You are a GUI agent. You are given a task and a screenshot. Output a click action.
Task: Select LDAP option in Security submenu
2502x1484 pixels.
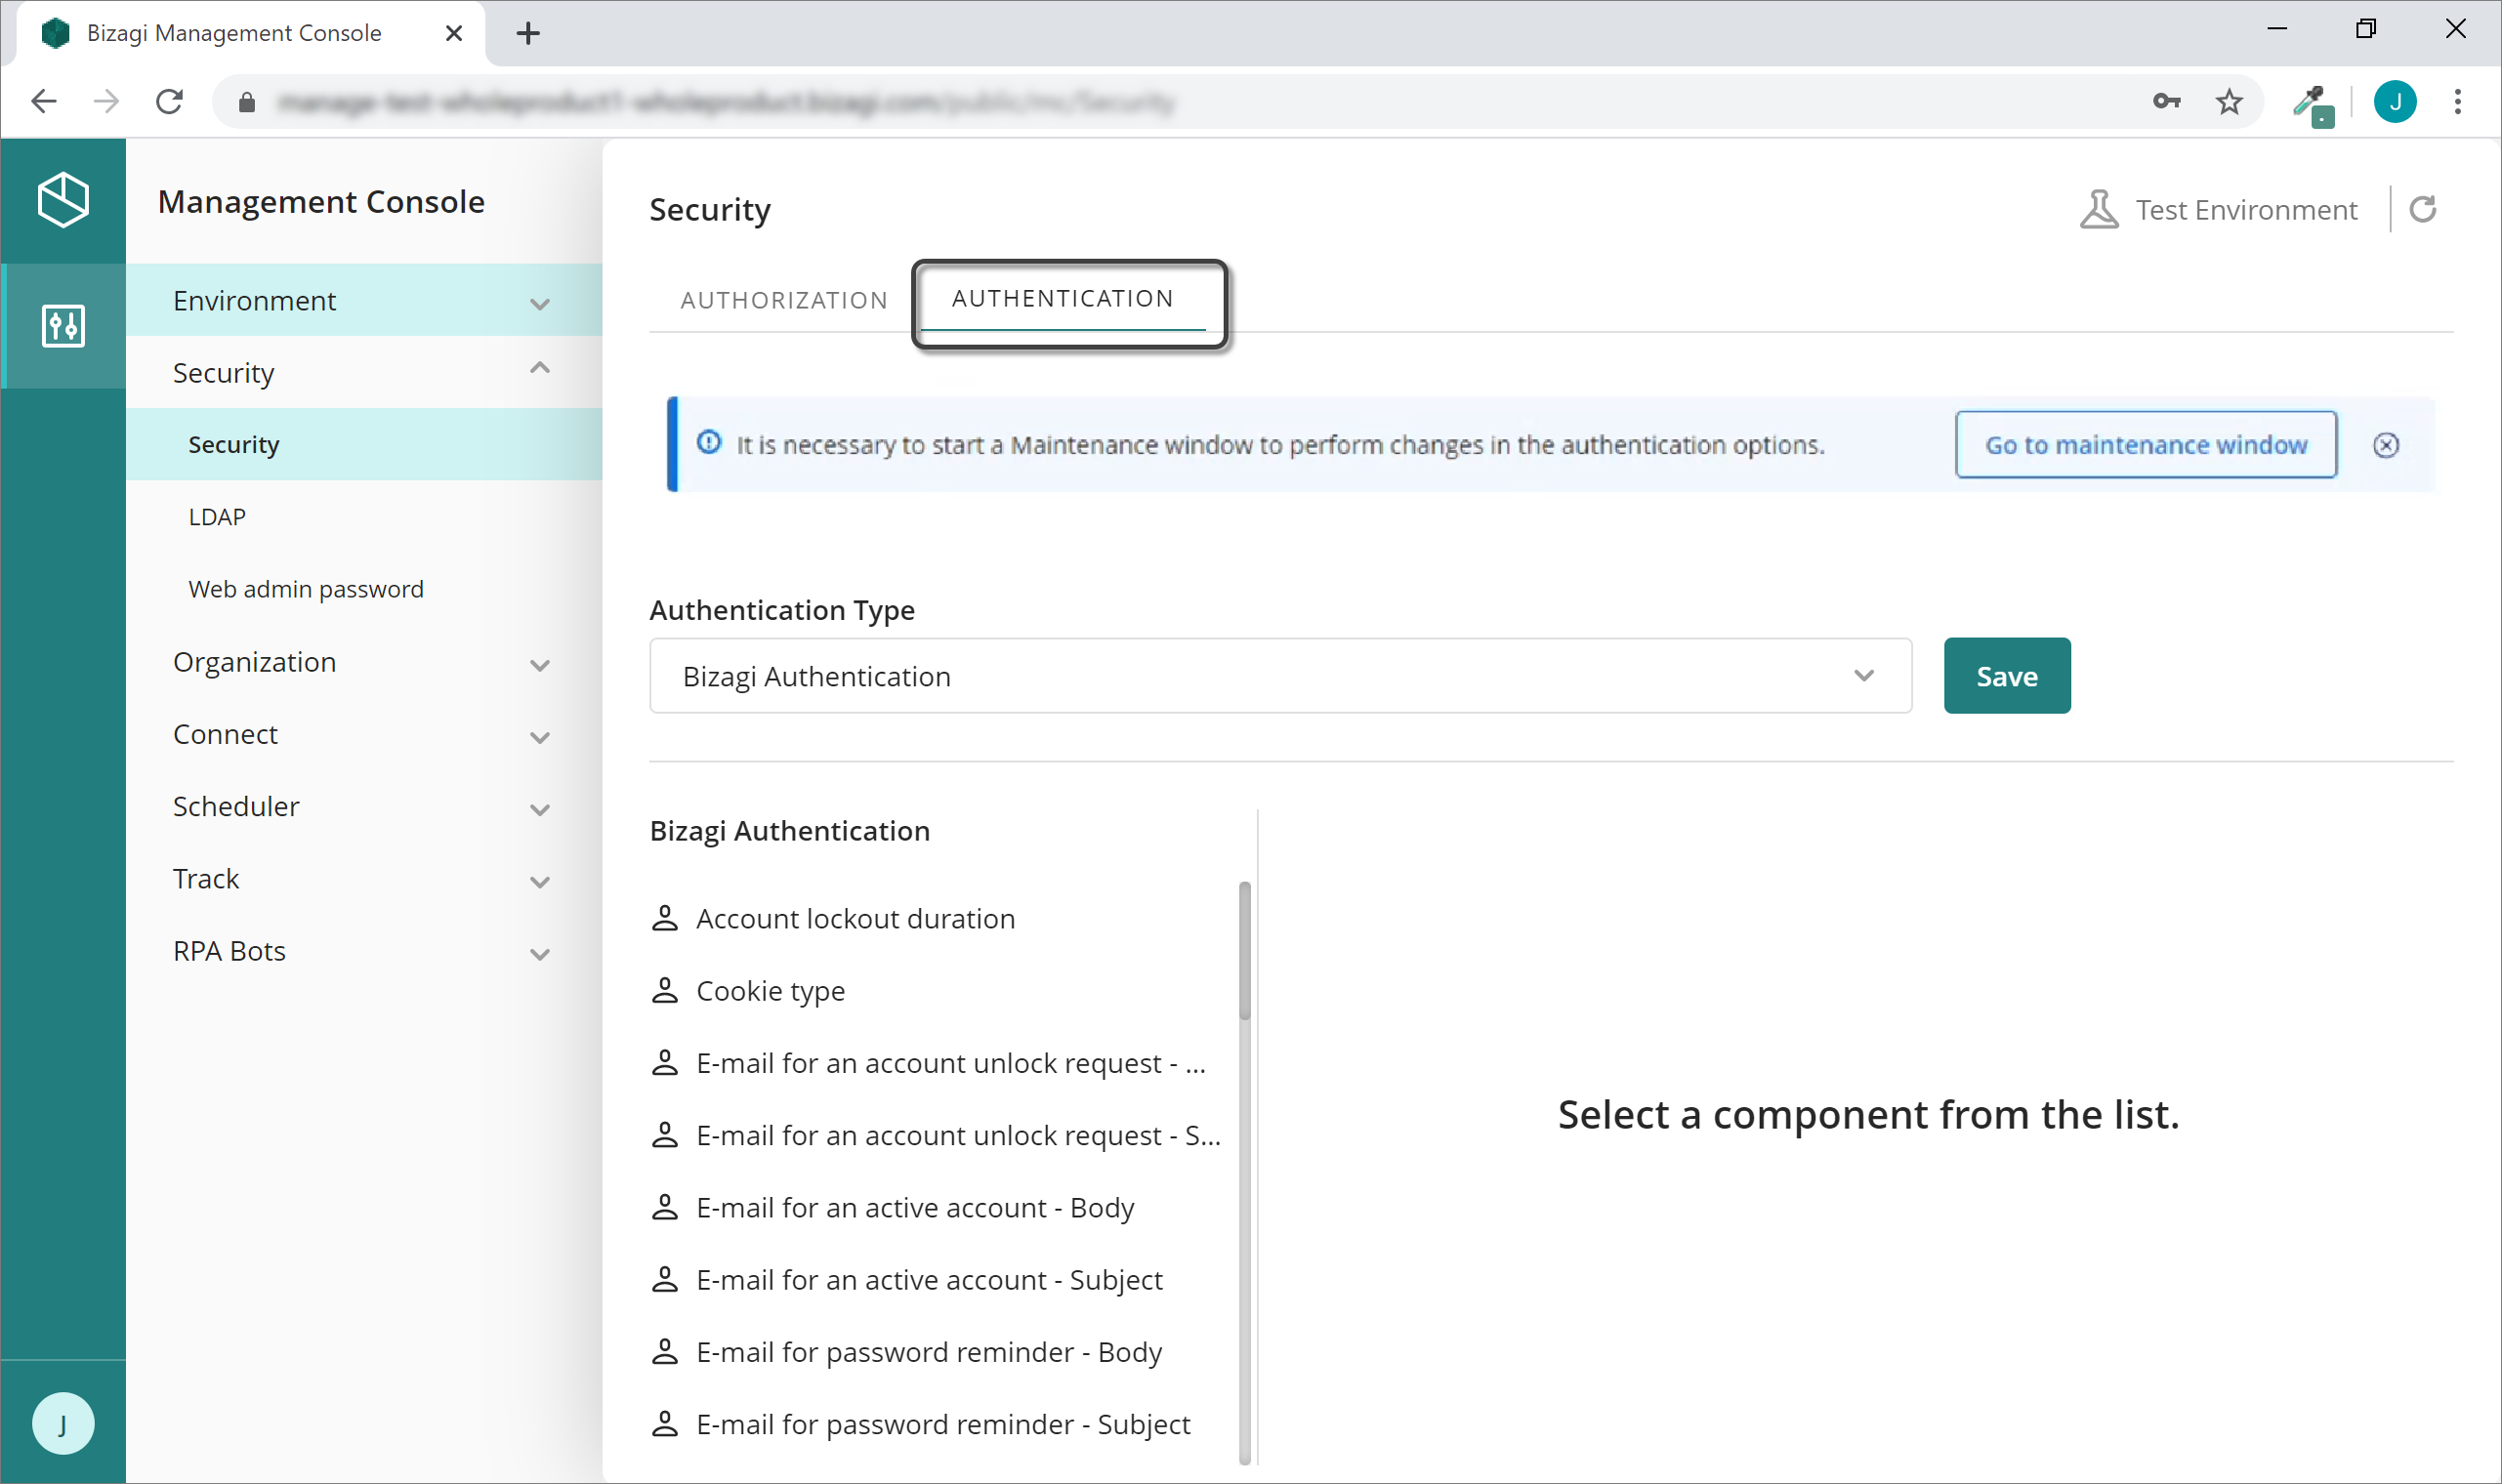click(x=216, y=515)
